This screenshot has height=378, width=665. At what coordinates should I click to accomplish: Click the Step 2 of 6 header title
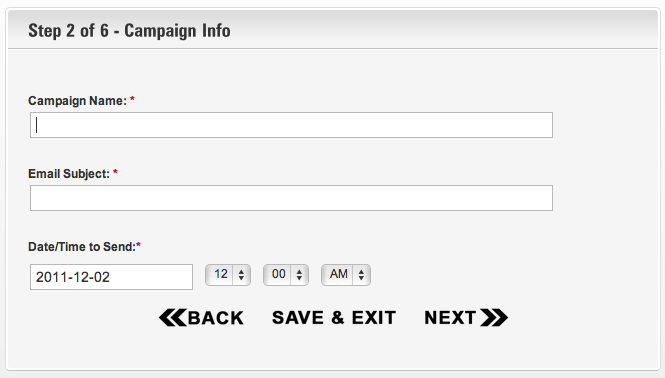[x=129, y=31]
